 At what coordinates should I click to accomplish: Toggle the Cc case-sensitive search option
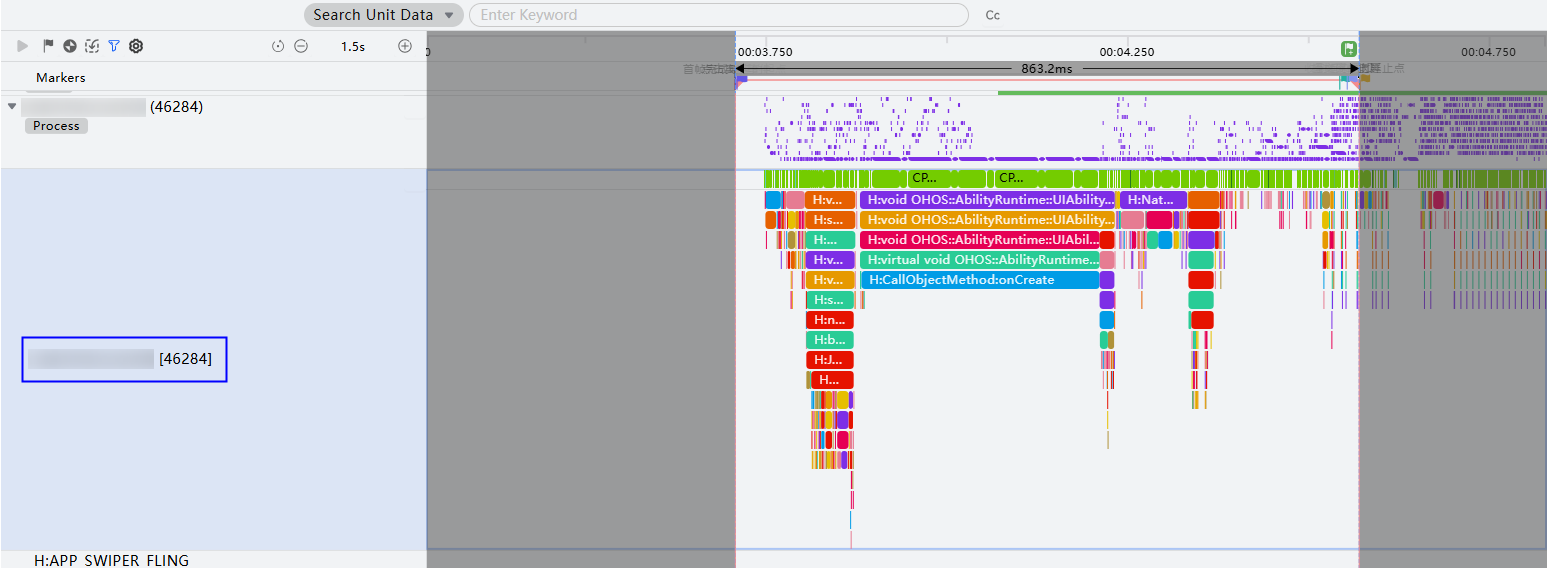click(x=993, y=15)
